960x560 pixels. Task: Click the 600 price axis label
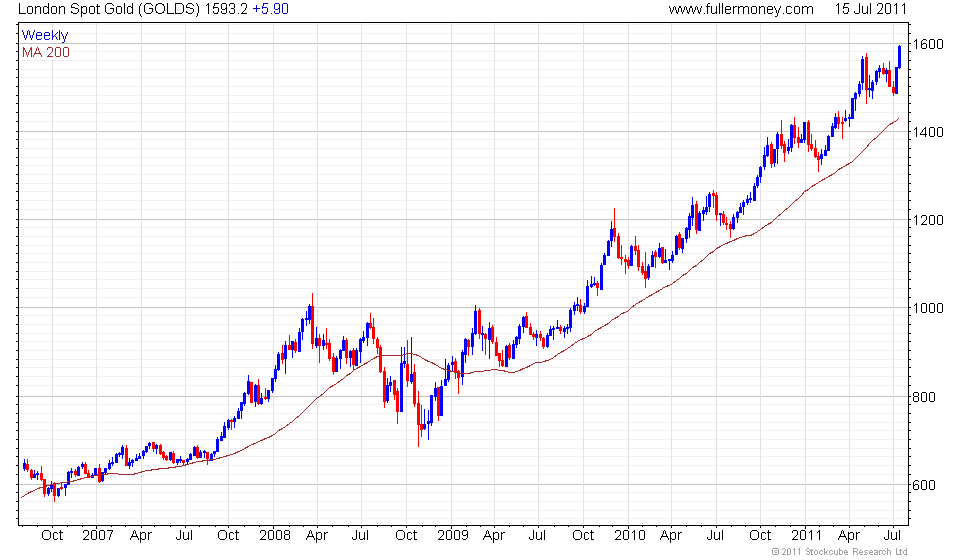(924, 485)
